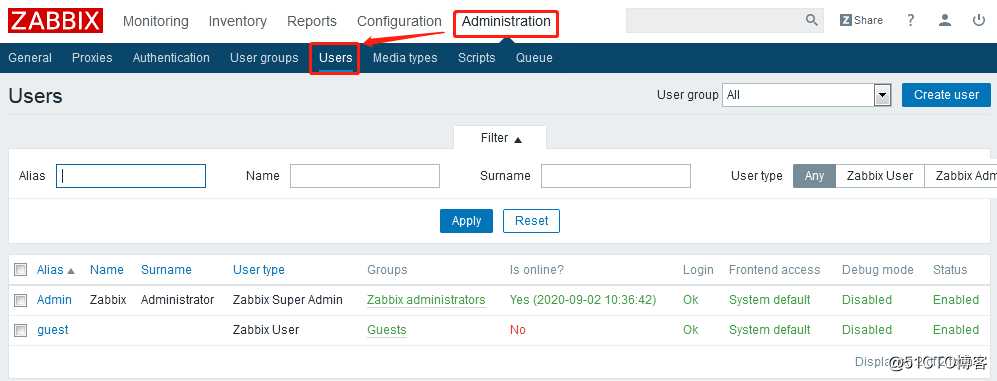Open the Inventory menu

point(237,21)
